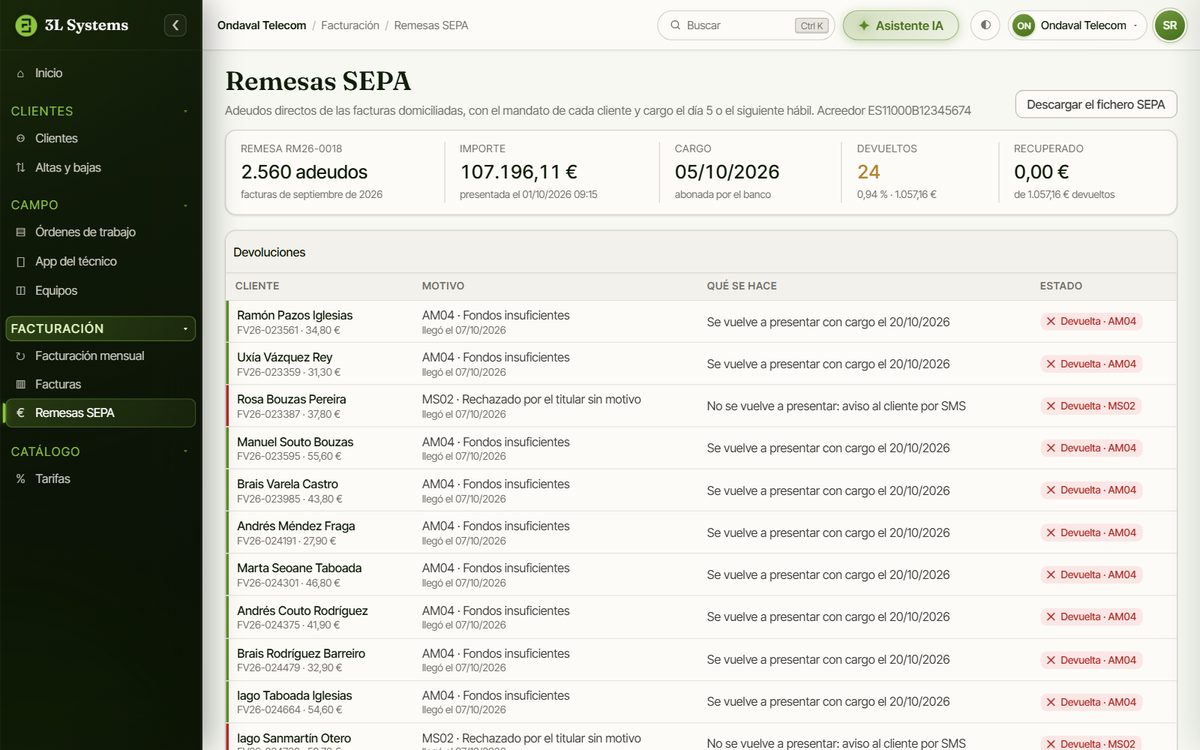
Task: Click the percent icon beside Tarifas
Action: click(21, 479)
